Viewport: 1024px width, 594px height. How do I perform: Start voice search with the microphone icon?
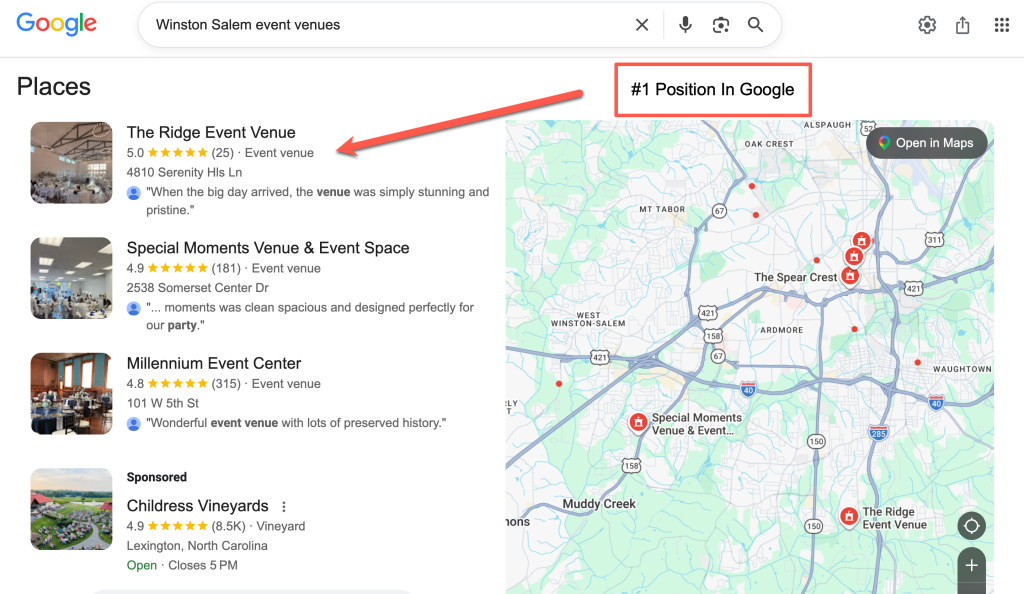coord(685,25)
